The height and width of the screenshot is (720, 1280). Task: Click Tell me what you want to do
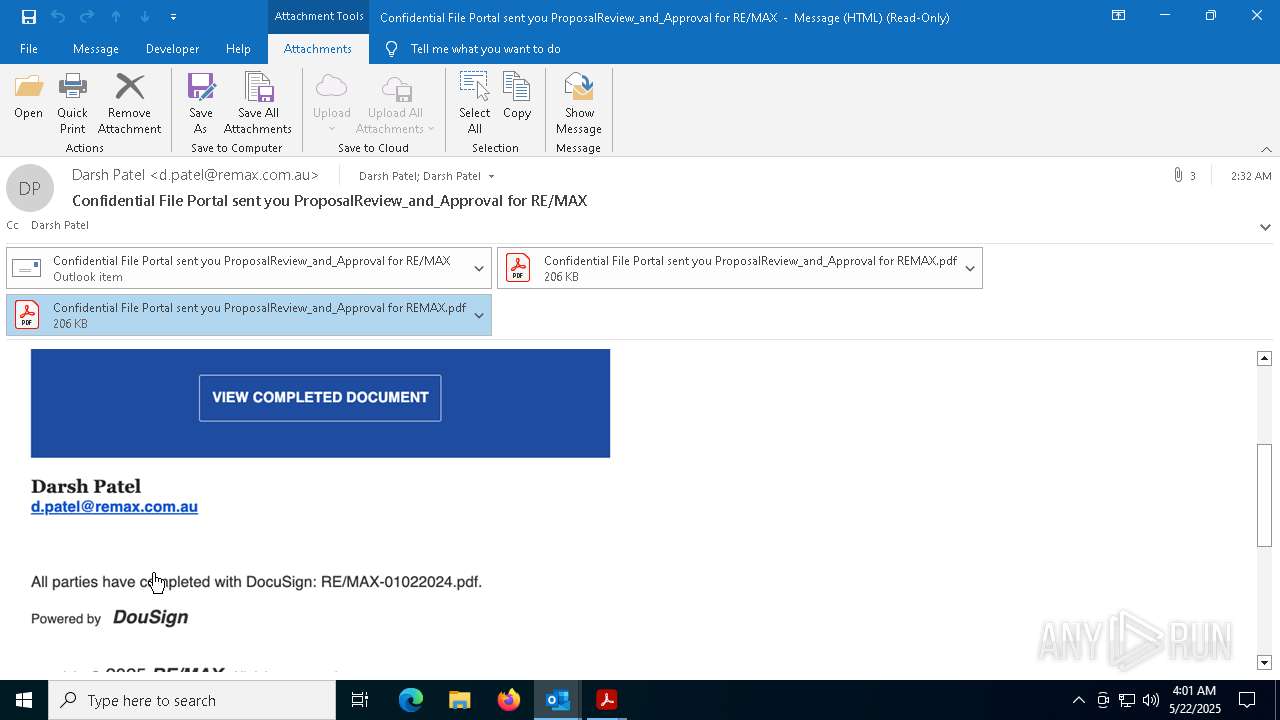(x=485, y=49)
